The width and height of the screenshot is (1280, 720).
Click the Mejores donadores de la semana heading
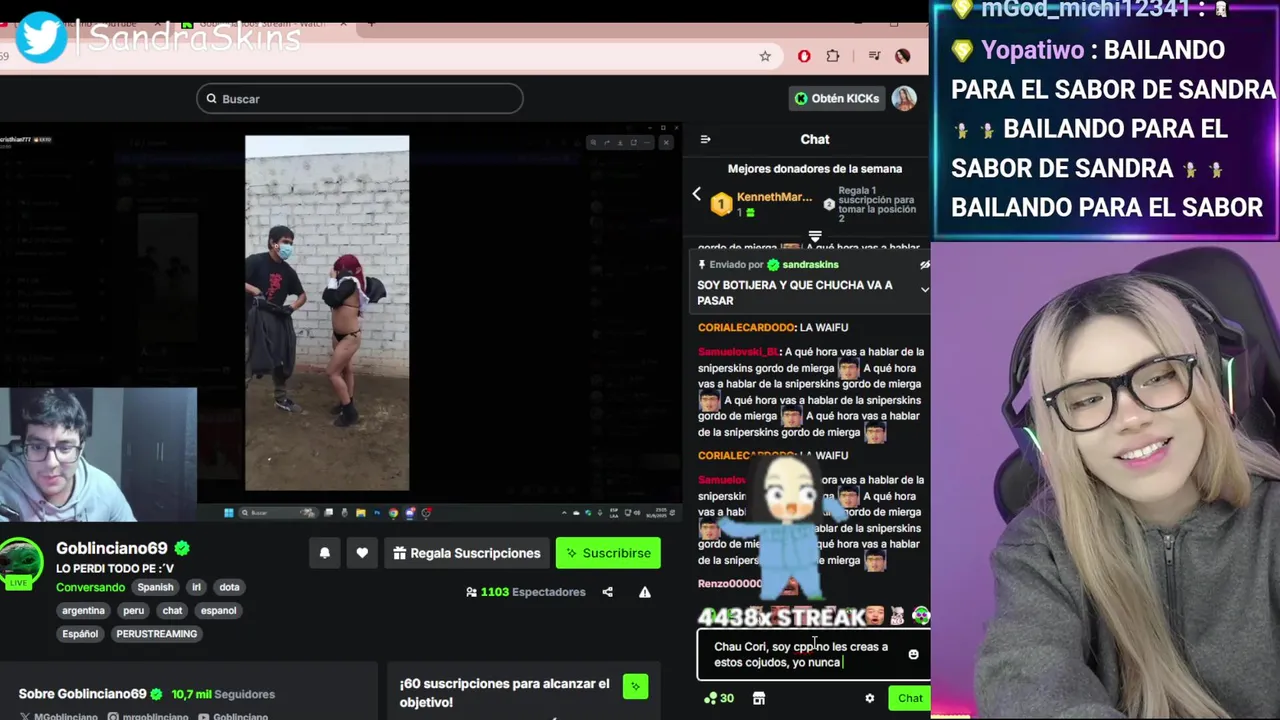[x=815, y=169]
